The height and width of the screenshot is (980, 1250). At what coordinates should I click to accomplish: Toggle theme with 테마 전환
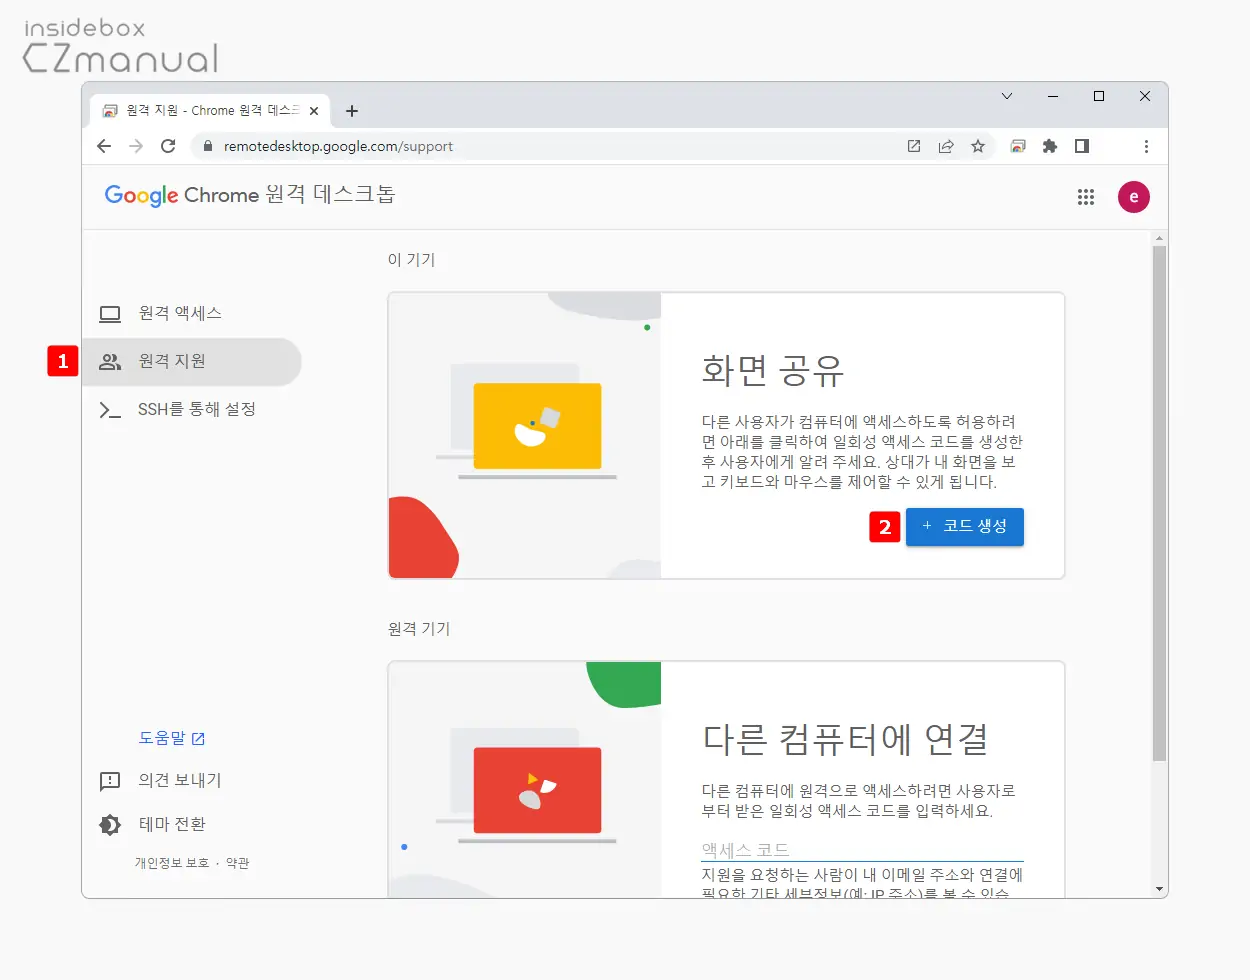tap(152, 825)
